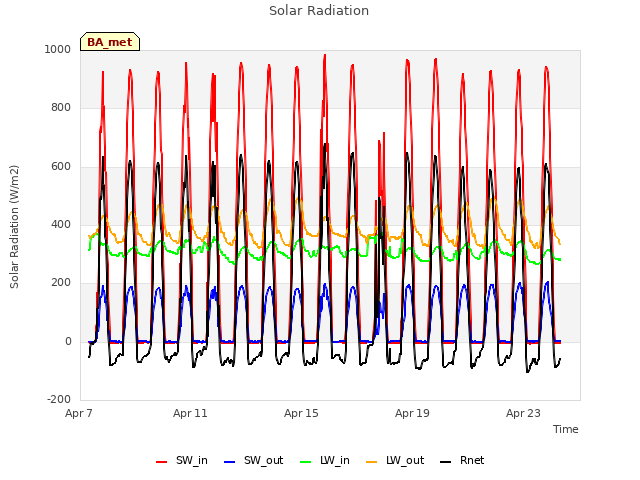Screen dimensions: 640x480
Task: Click the Apr 11 x-axis tick label
Action: click(x=190, y=413)
